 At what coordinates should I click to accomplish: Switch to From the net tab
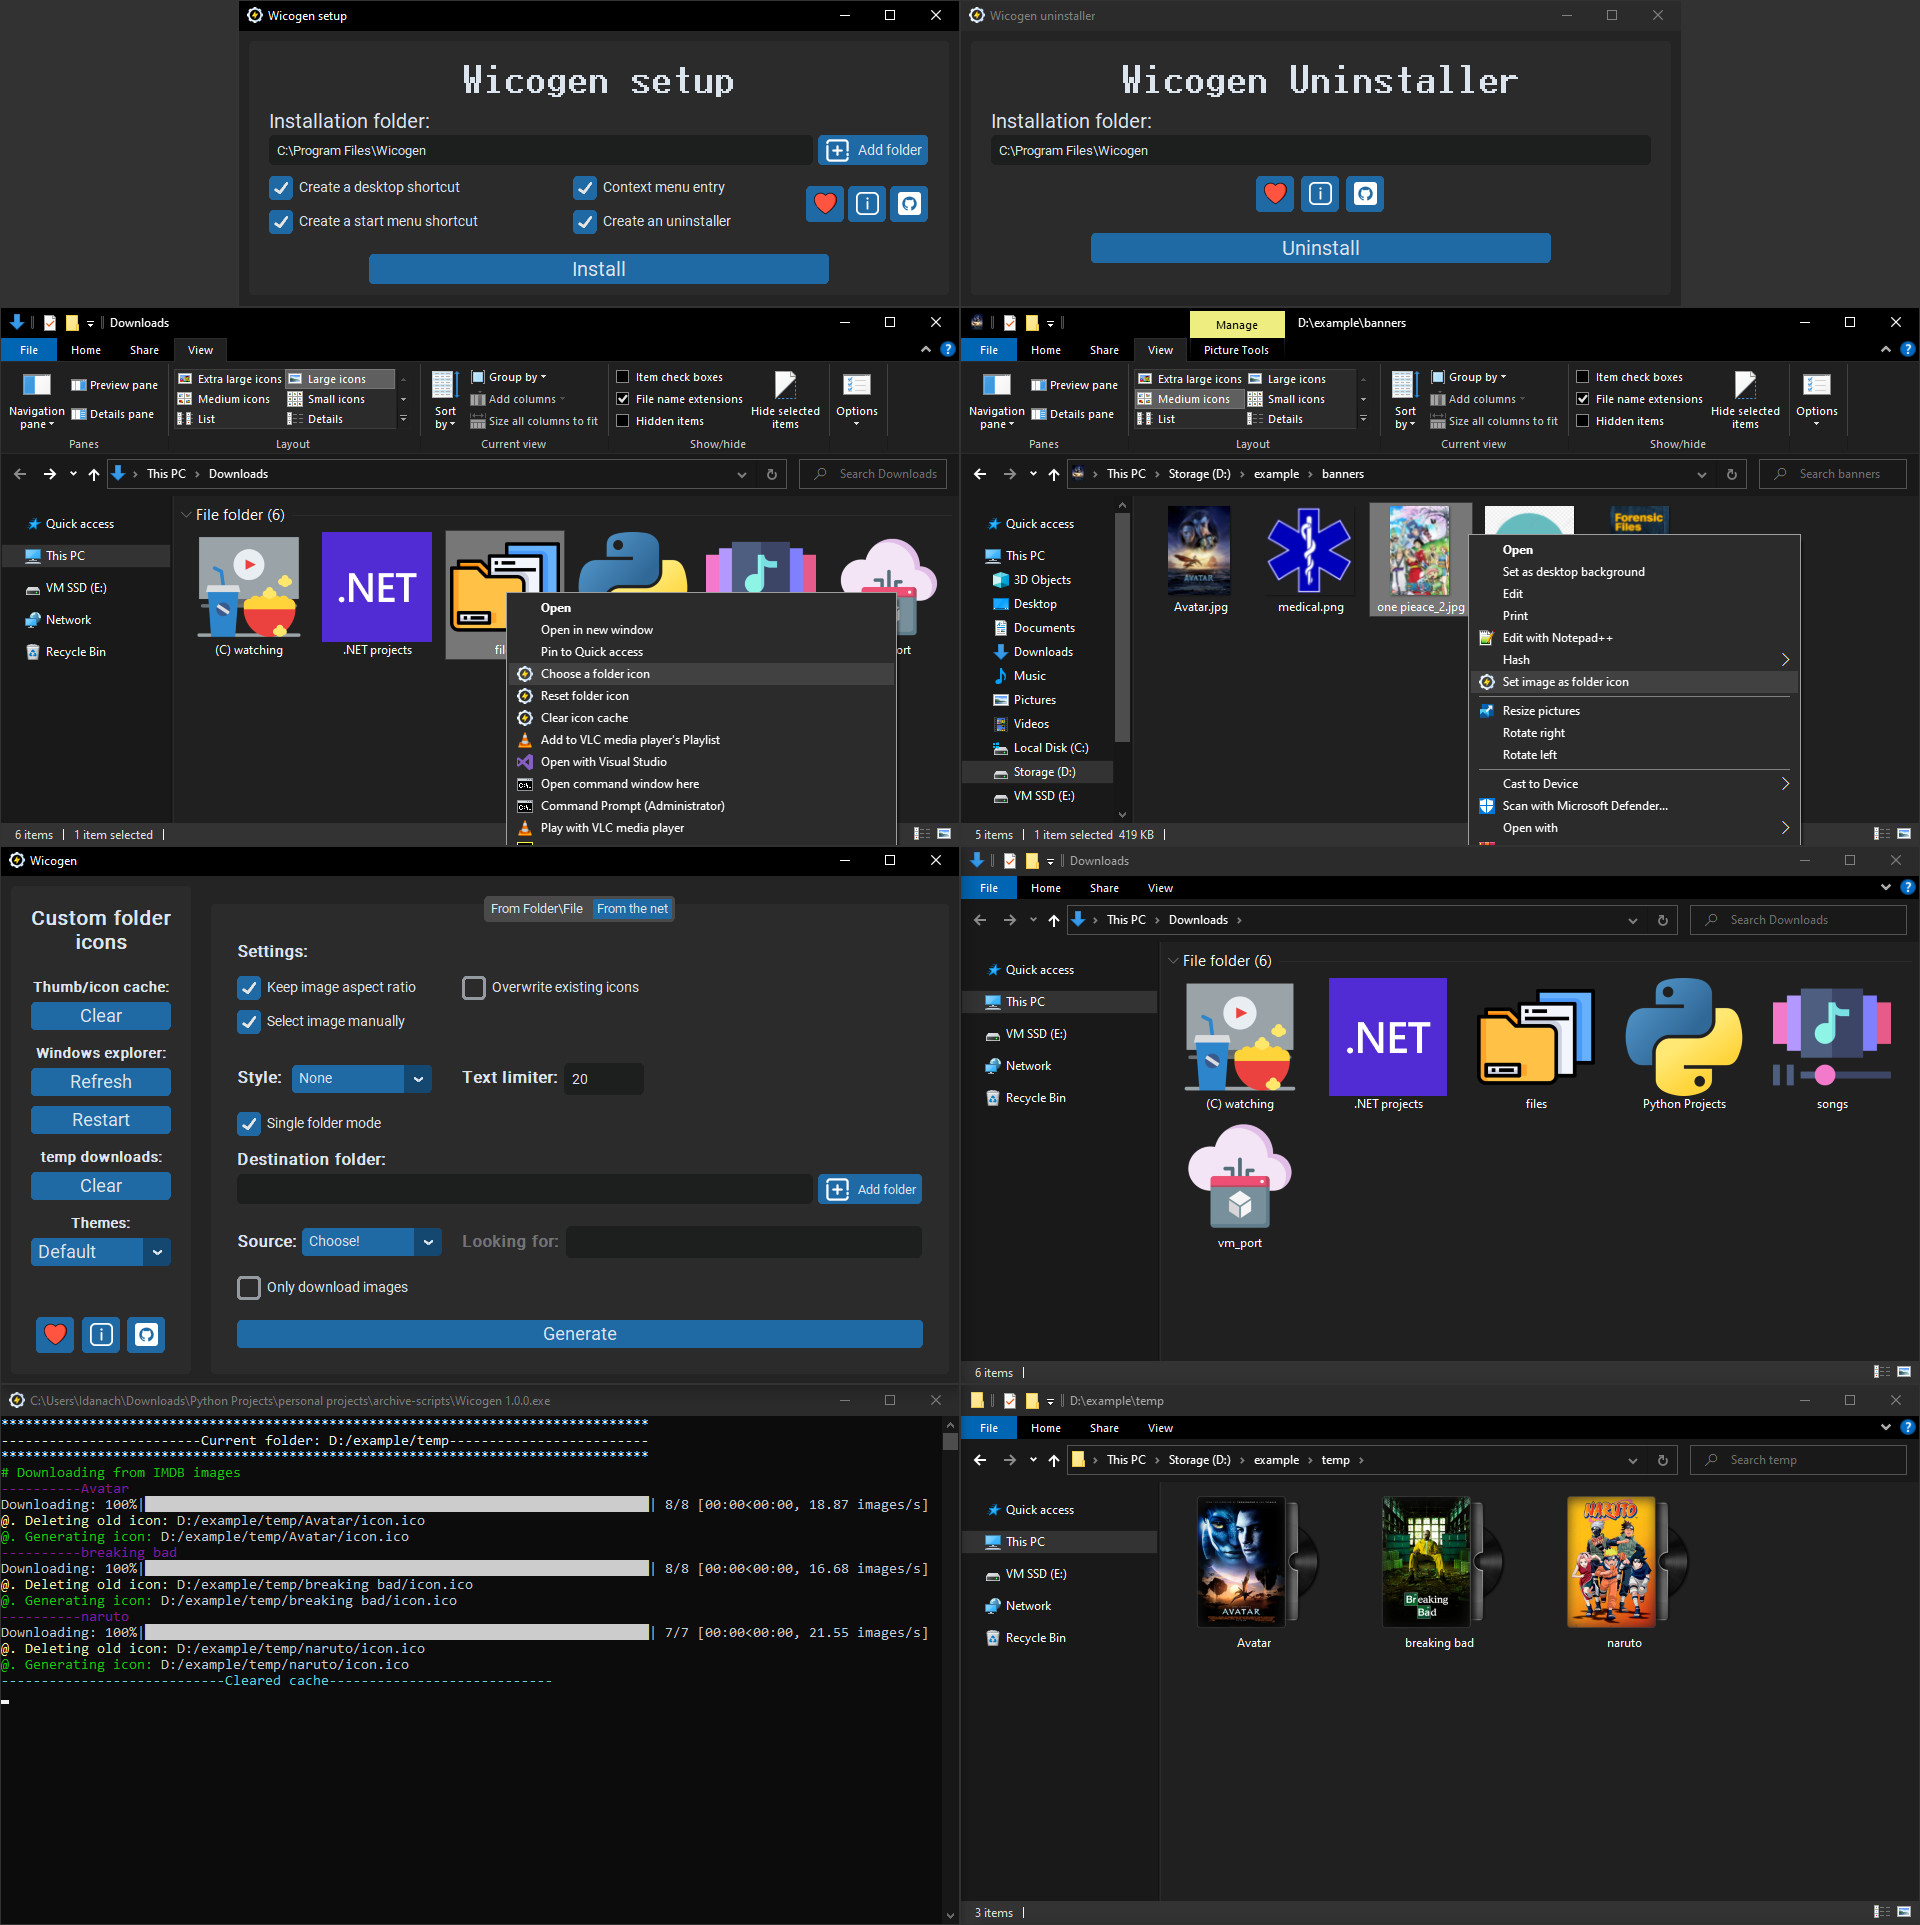coord(632,908)
